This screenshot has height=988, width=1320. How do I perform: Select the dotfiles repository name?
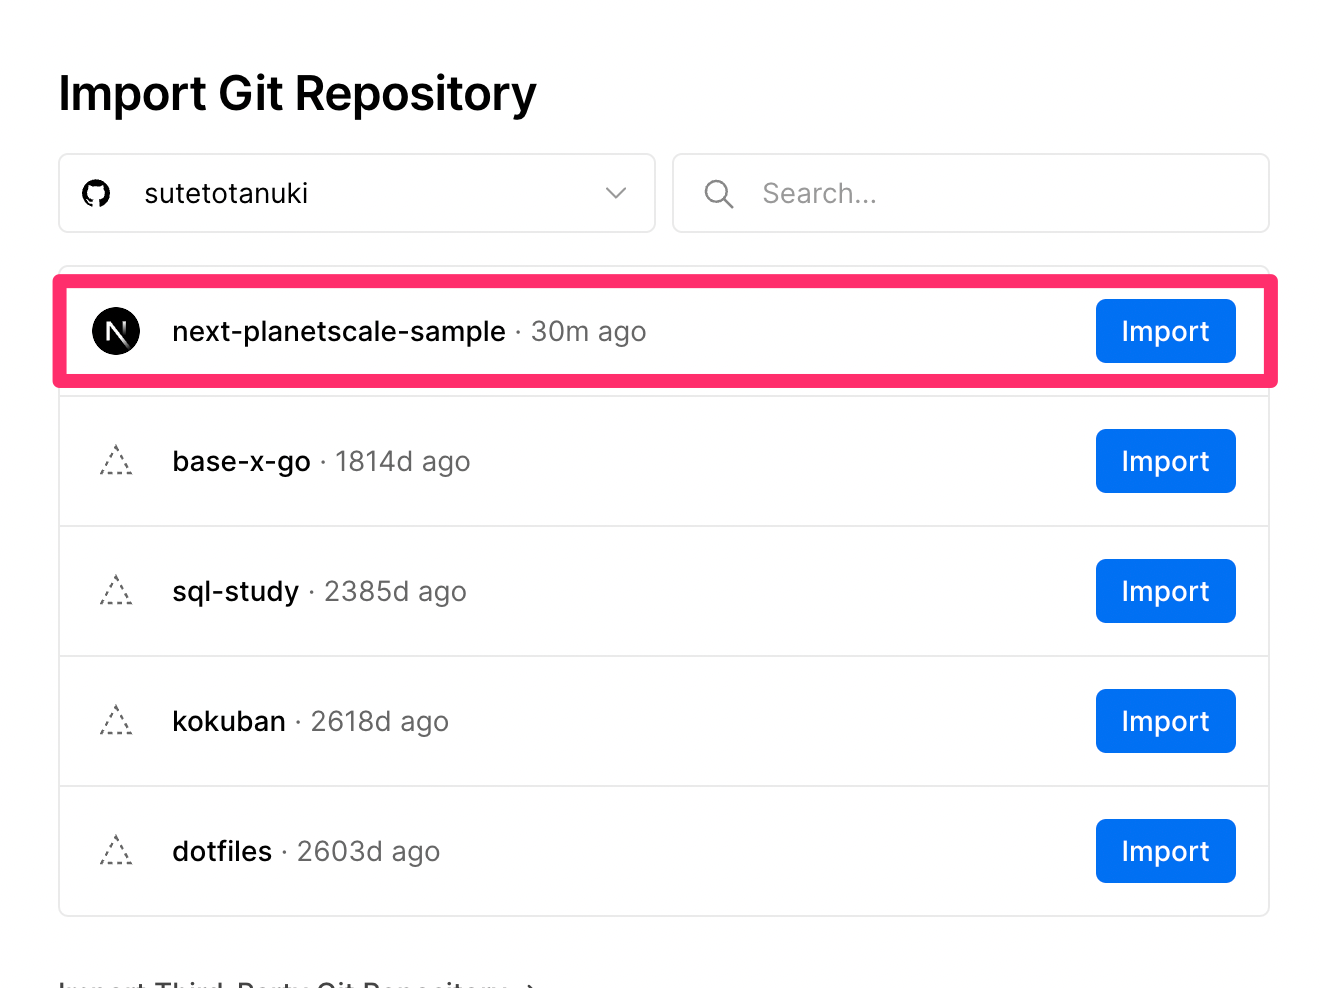tap(222, 851)
